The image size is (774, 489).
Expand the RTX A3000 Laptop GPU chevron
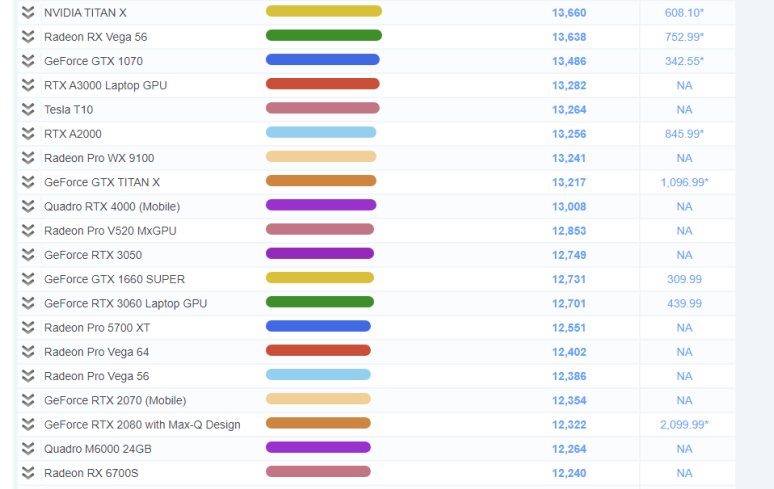(28, 85)
